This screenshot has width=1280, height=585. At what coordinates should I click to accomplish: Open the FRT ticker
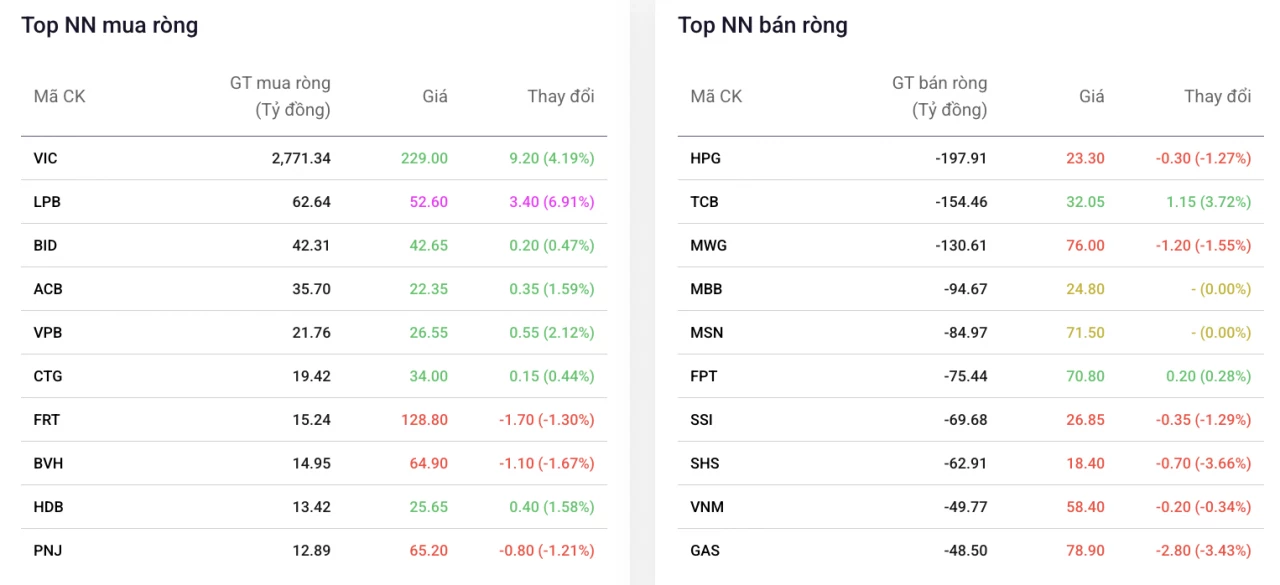coord(46,420)
